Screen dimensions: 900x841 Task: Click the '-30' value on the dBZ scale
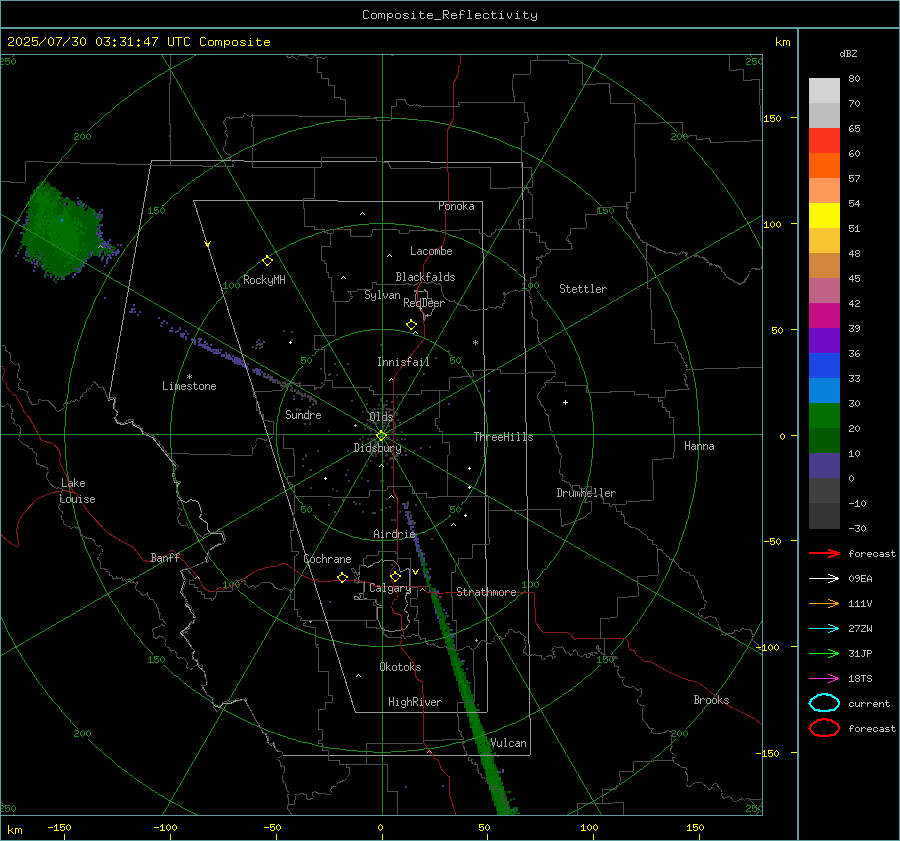pyautogui.click(x=857, y=528)
